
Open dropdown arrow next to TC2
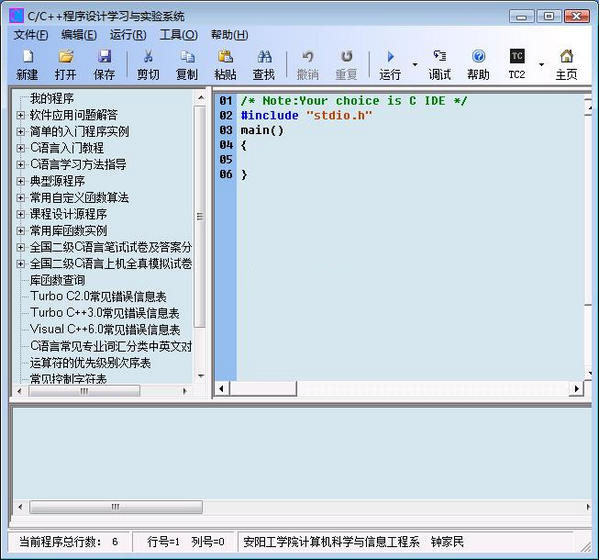click(x=541, y=64)
